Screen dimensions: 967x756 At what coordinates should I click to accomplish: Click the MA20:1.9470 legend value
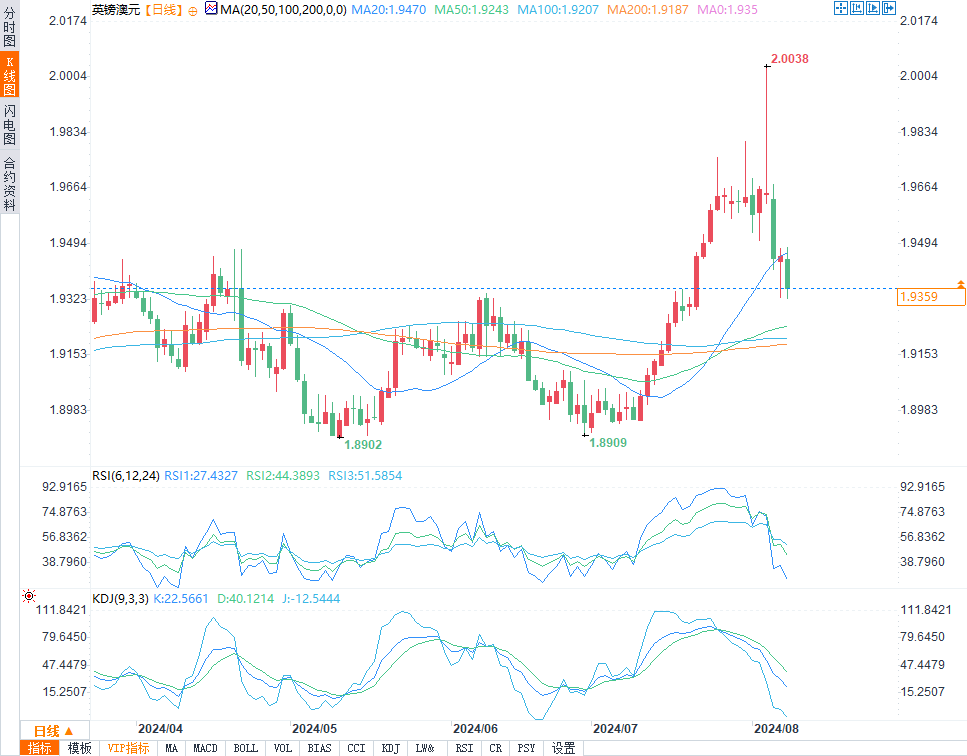pos(389,10)
